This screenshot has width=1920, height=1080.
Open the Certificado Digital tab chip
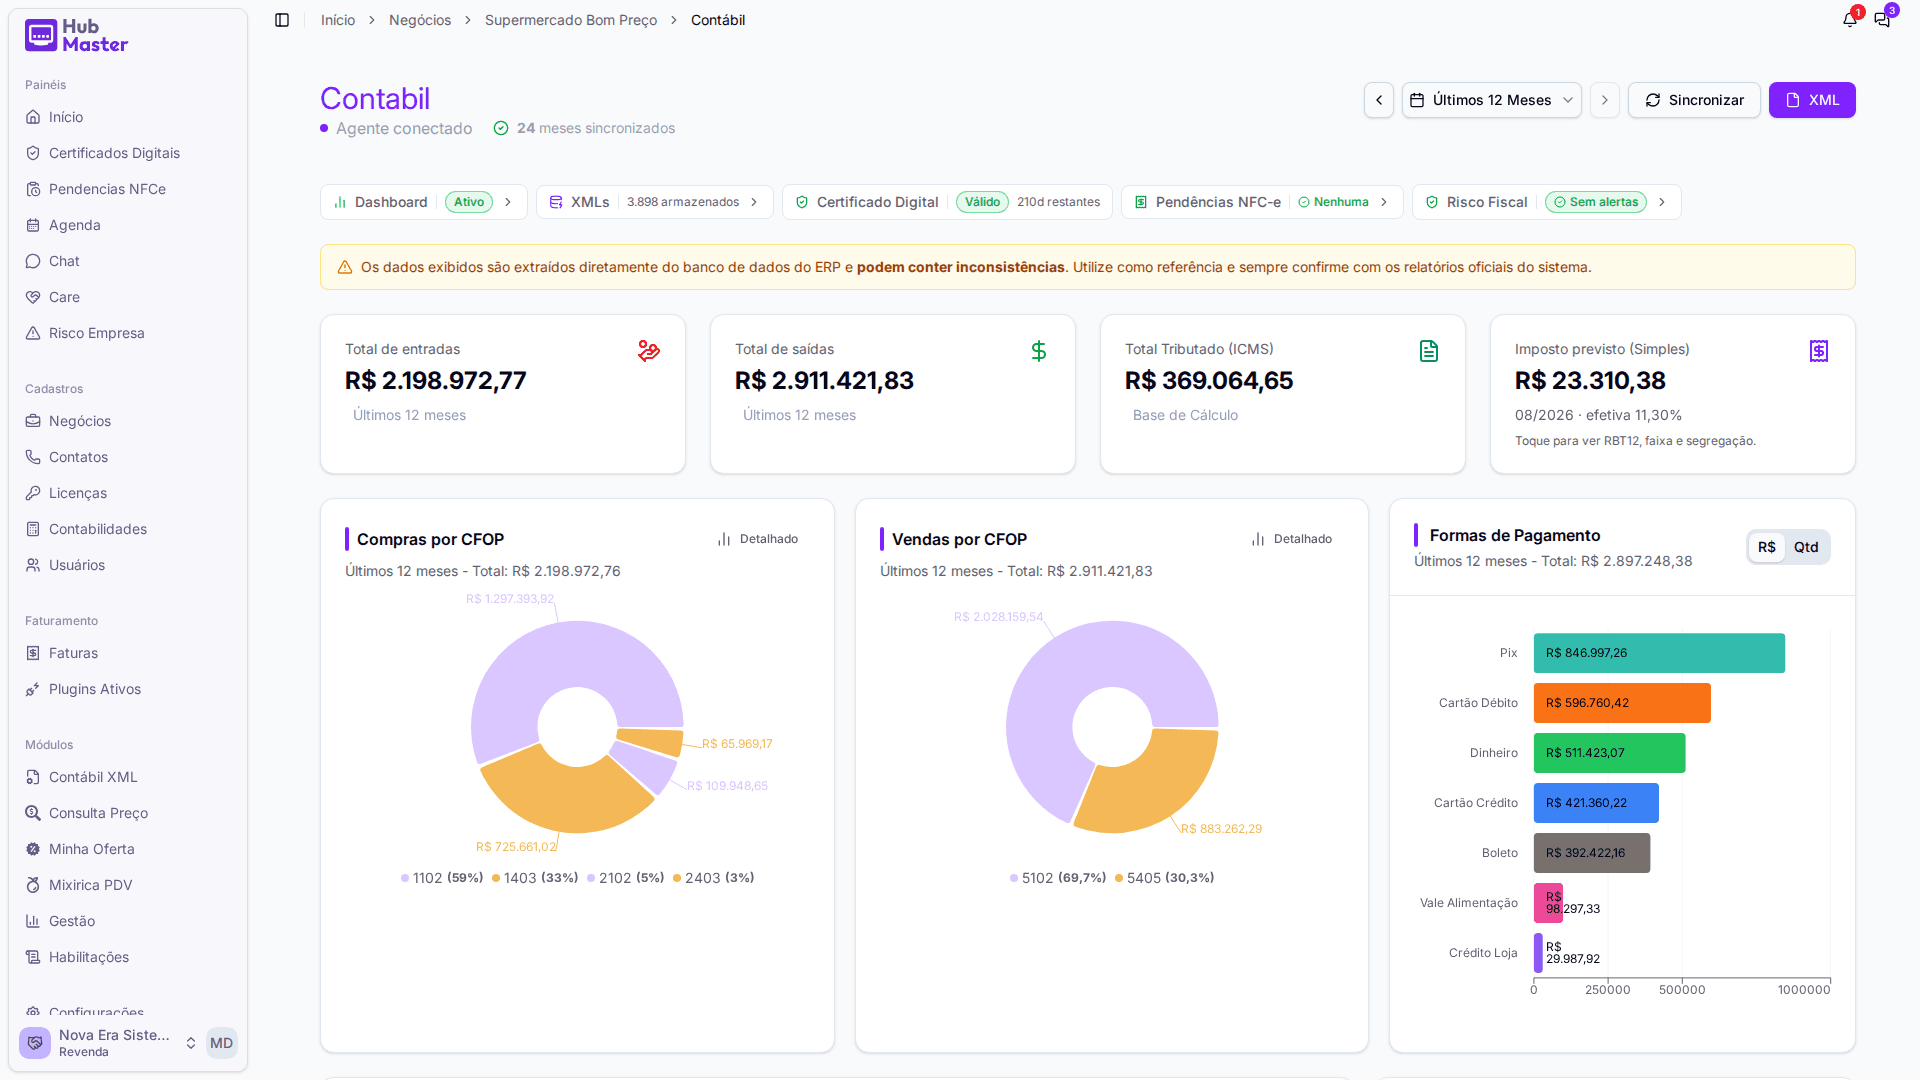(x=947, y=202)
